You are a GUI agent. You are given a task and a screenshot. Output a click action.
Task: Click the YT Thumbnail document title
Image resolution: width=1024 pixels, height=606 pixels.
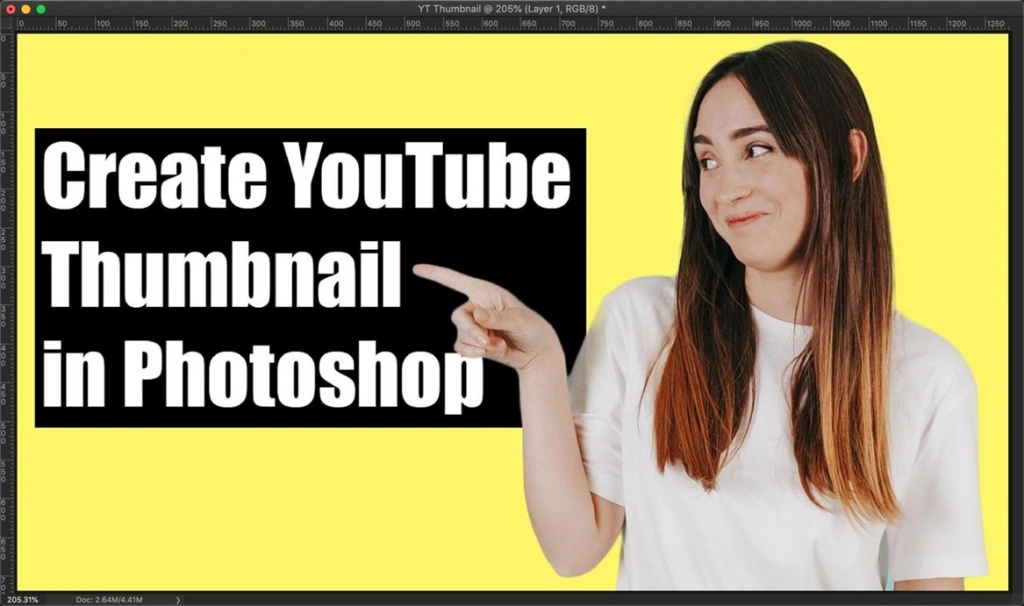[x=511, y=8]
